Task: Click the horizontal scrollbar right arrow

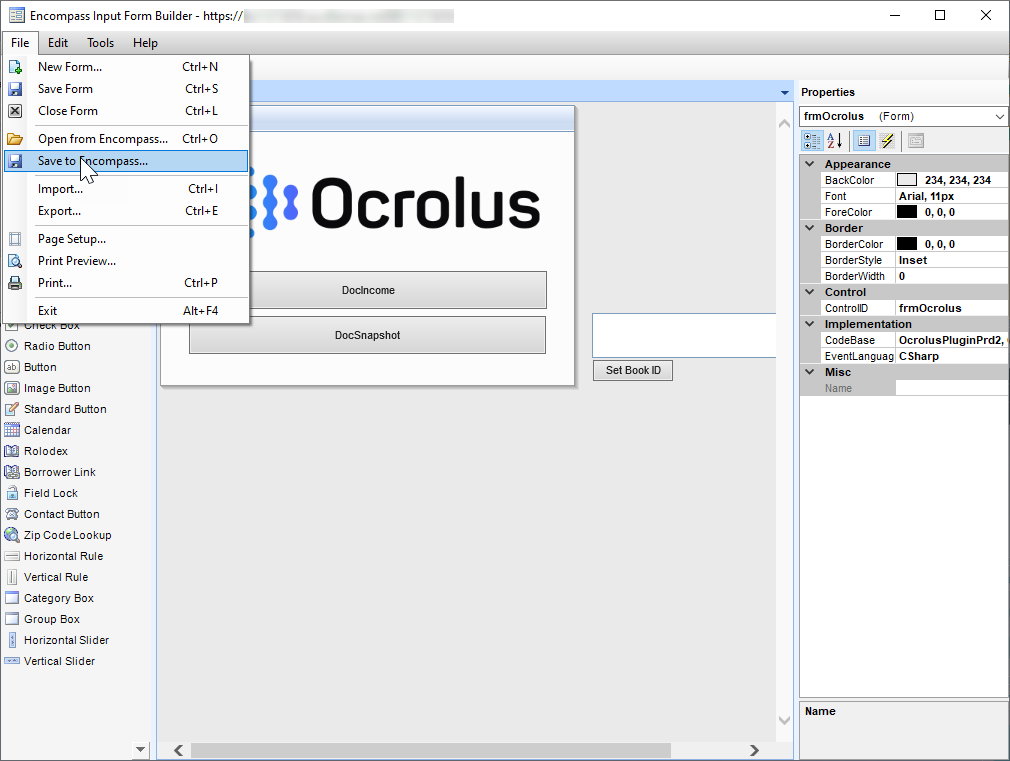Action: (754, 751)
